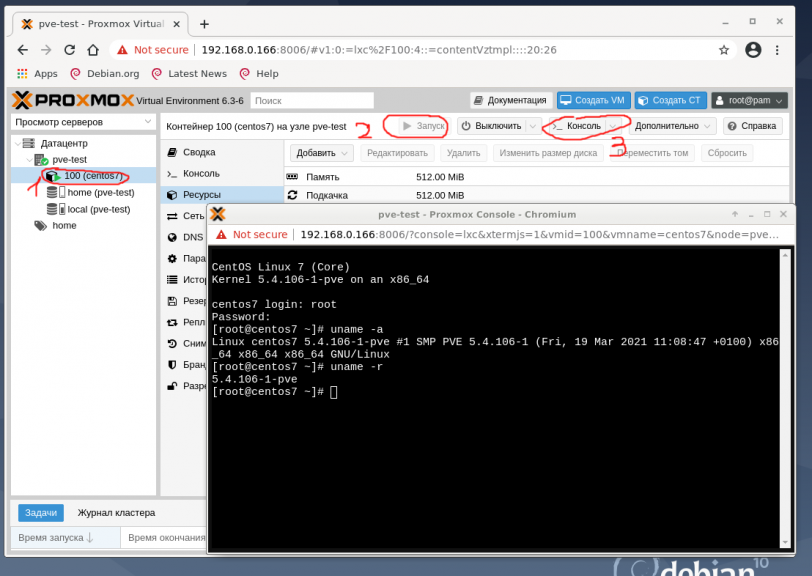Open the Консоль dropdown arrow
The height and width of the screenshot is (576, 812).
point(612,126)
